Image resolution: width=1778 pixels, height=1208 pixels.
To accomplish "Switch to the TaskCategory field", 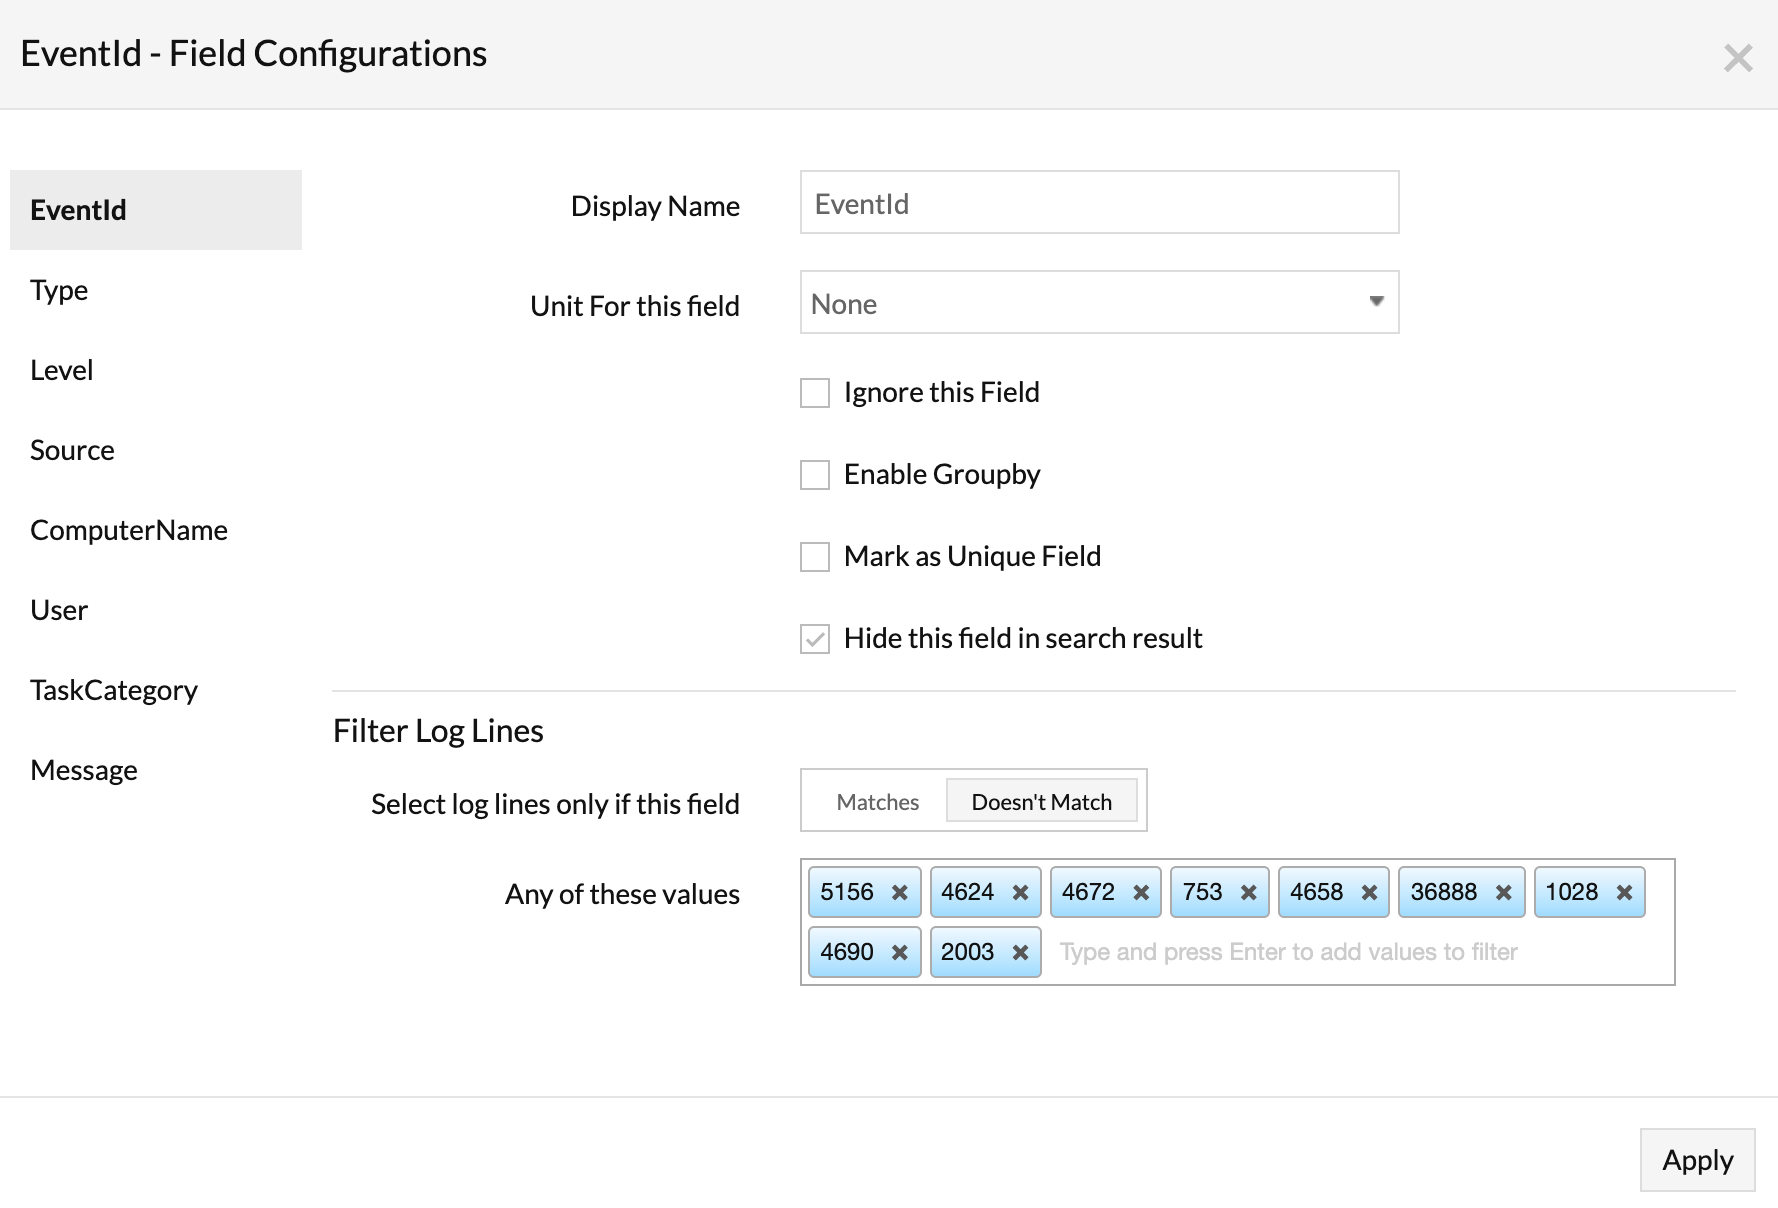I will [114, 690].
